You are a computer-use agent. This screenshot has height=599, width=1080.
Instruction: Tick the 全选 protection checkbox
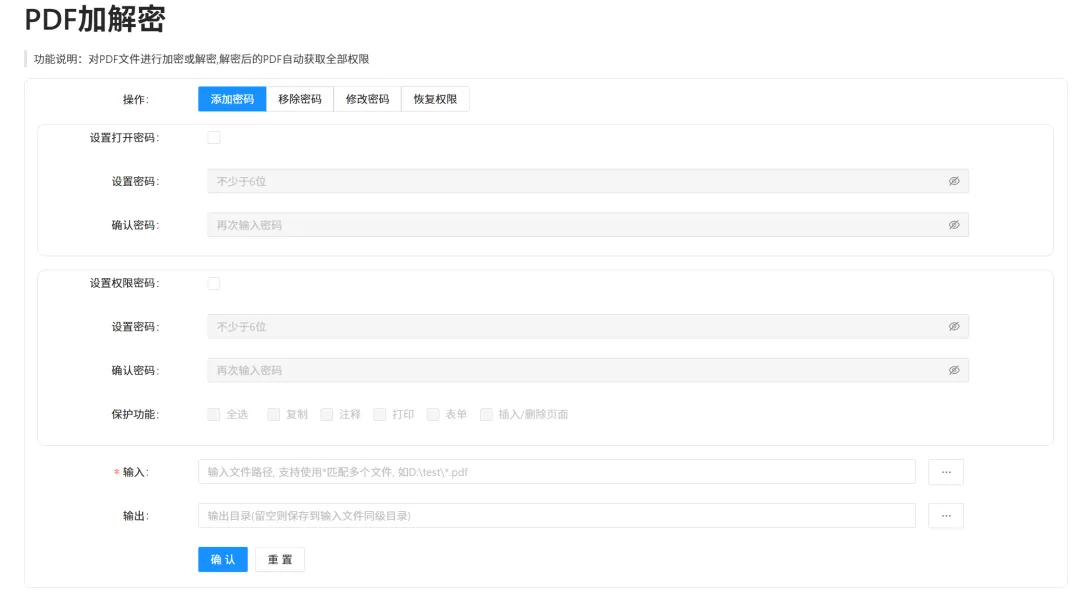click(214, 414)
